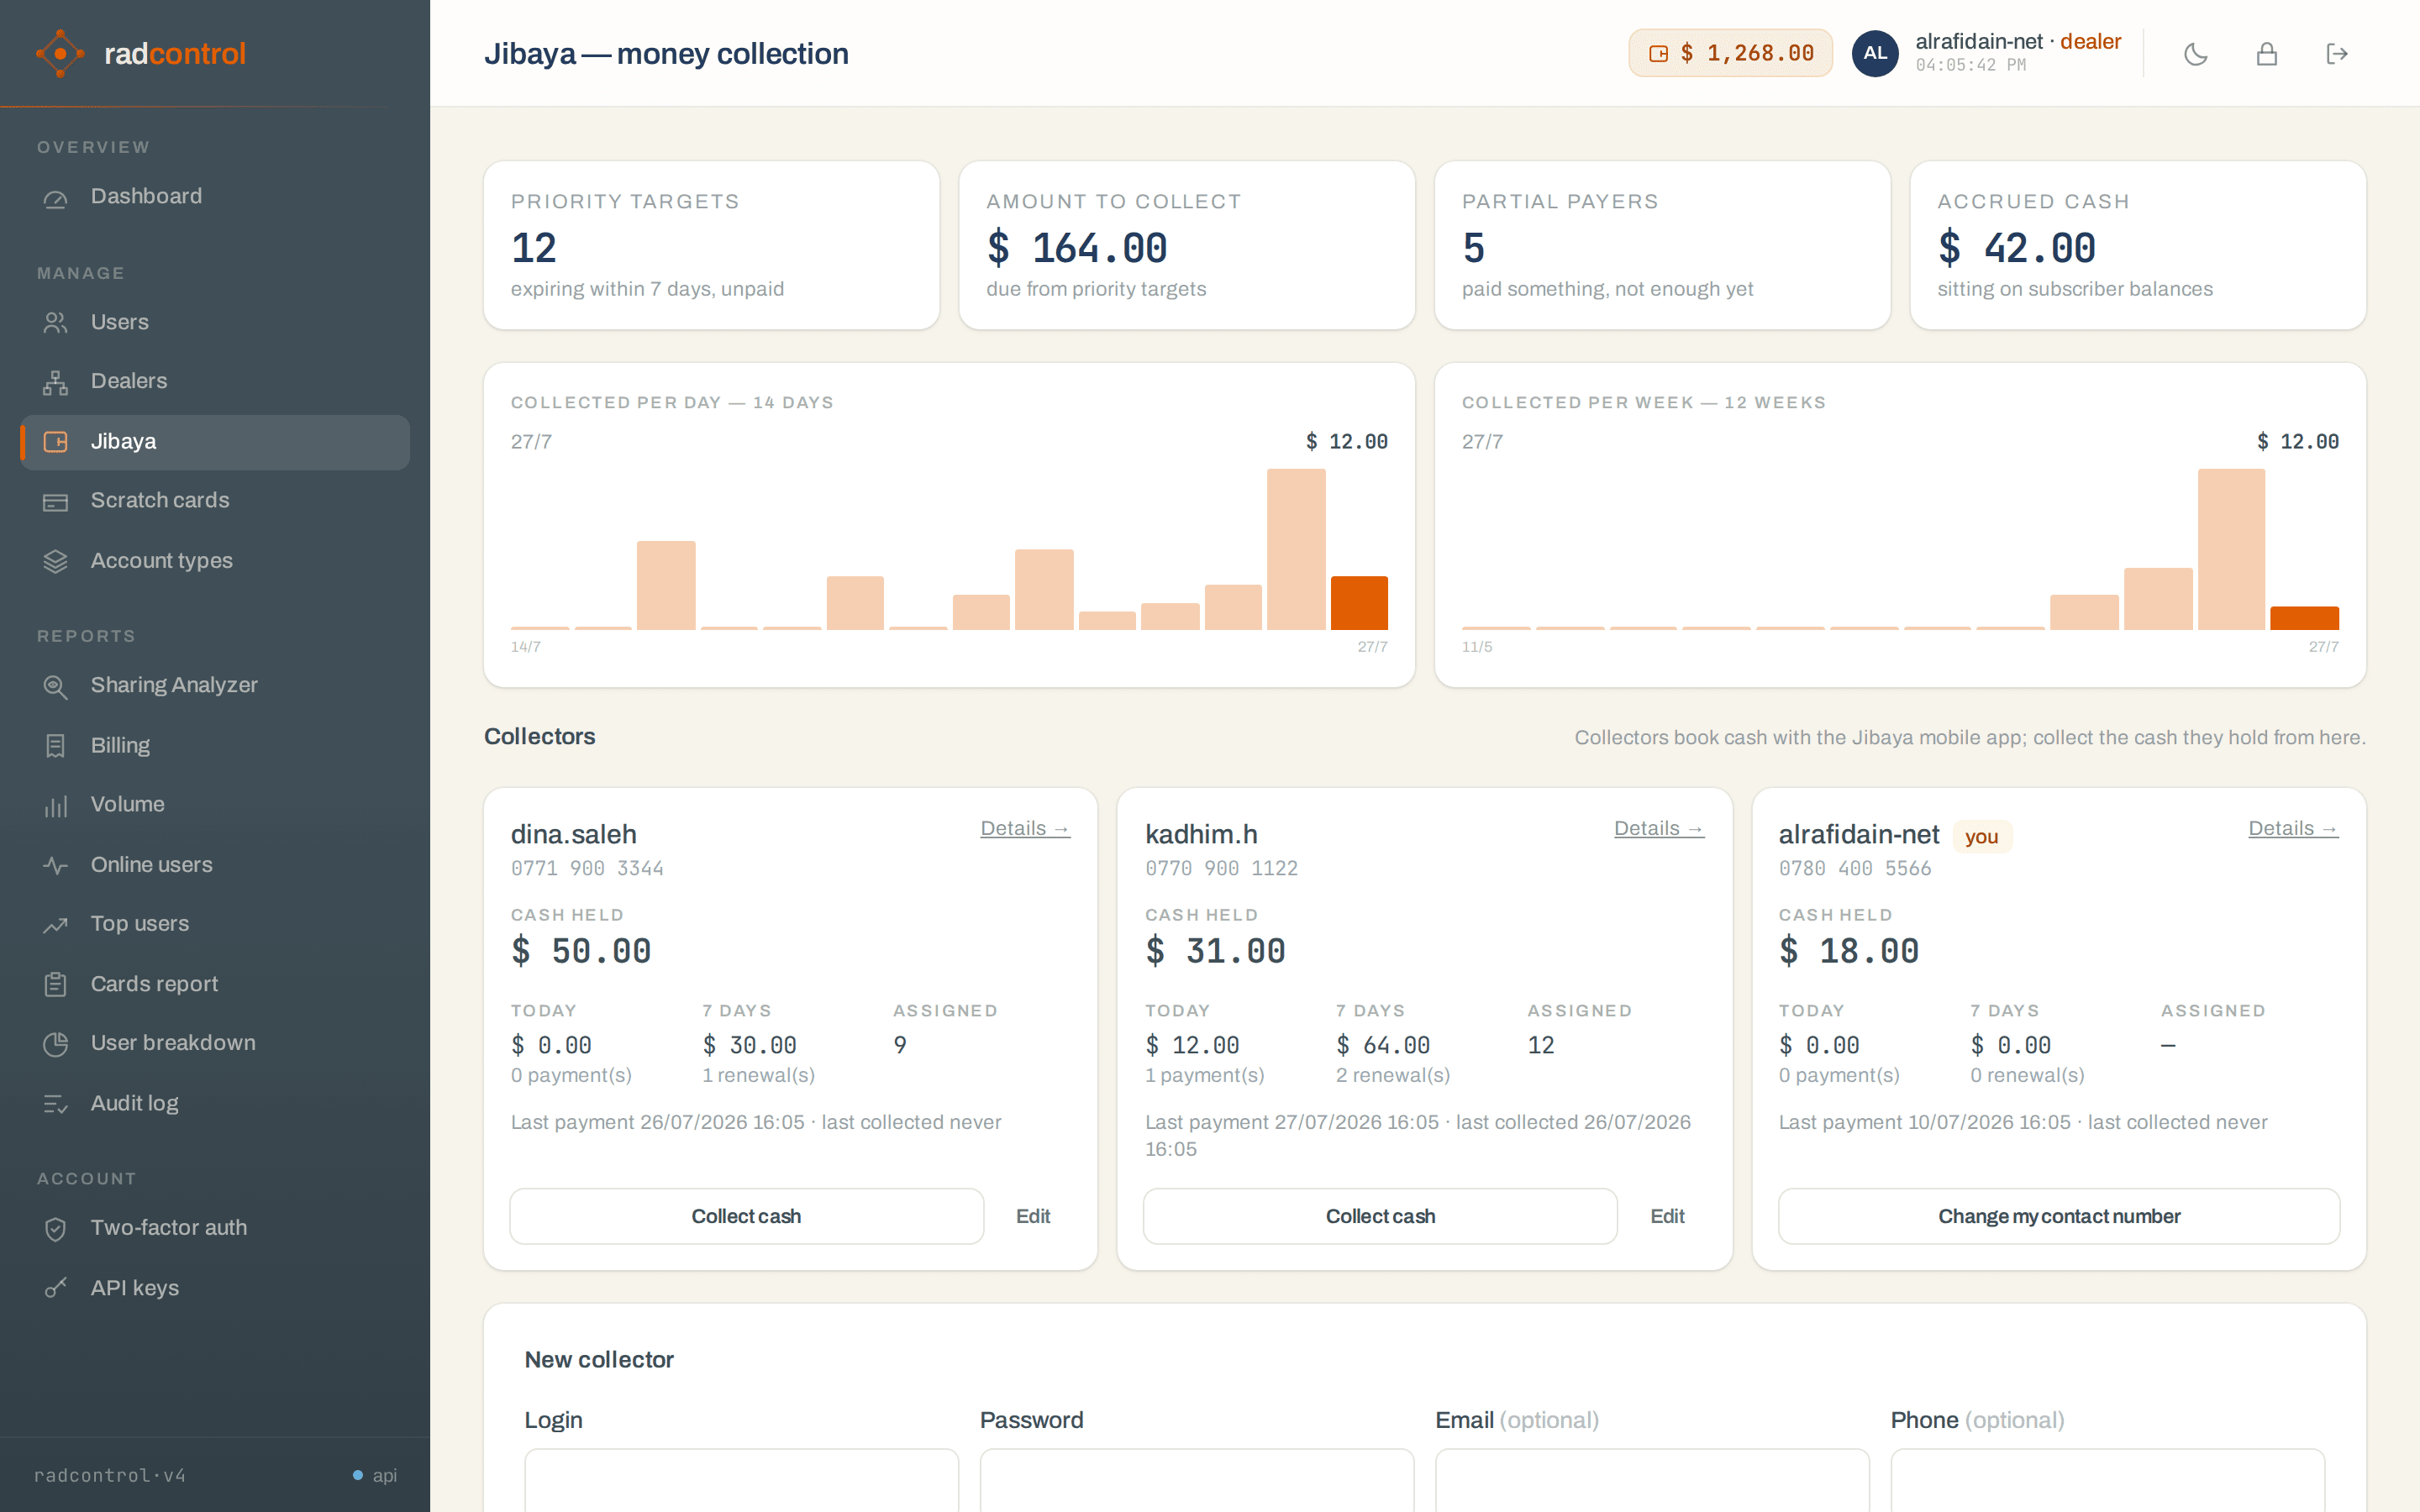Viewport: 2420px width, 1512px height.
Task: Click the radcontrol logo icon
Action: 60,53
